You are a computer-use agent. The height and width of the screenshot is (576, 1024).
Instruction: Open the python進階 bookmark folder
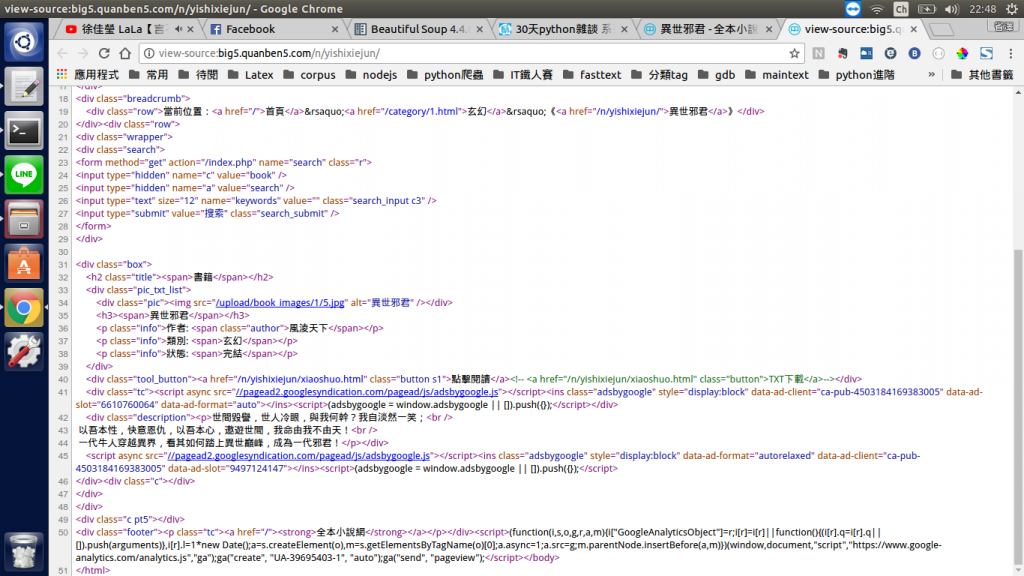click(857, 75)
